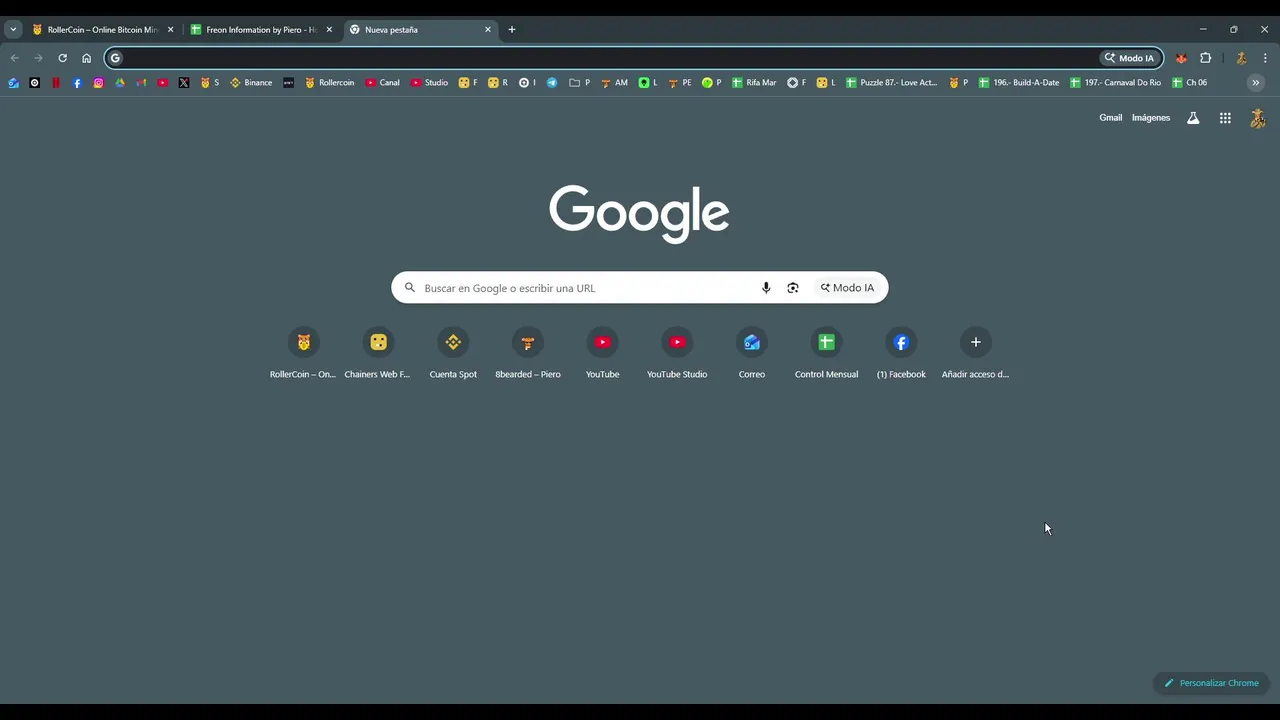Open the Google Drive bookmark icon
The width and height of the screenshot is (1280, 720).
coord(120,83)
